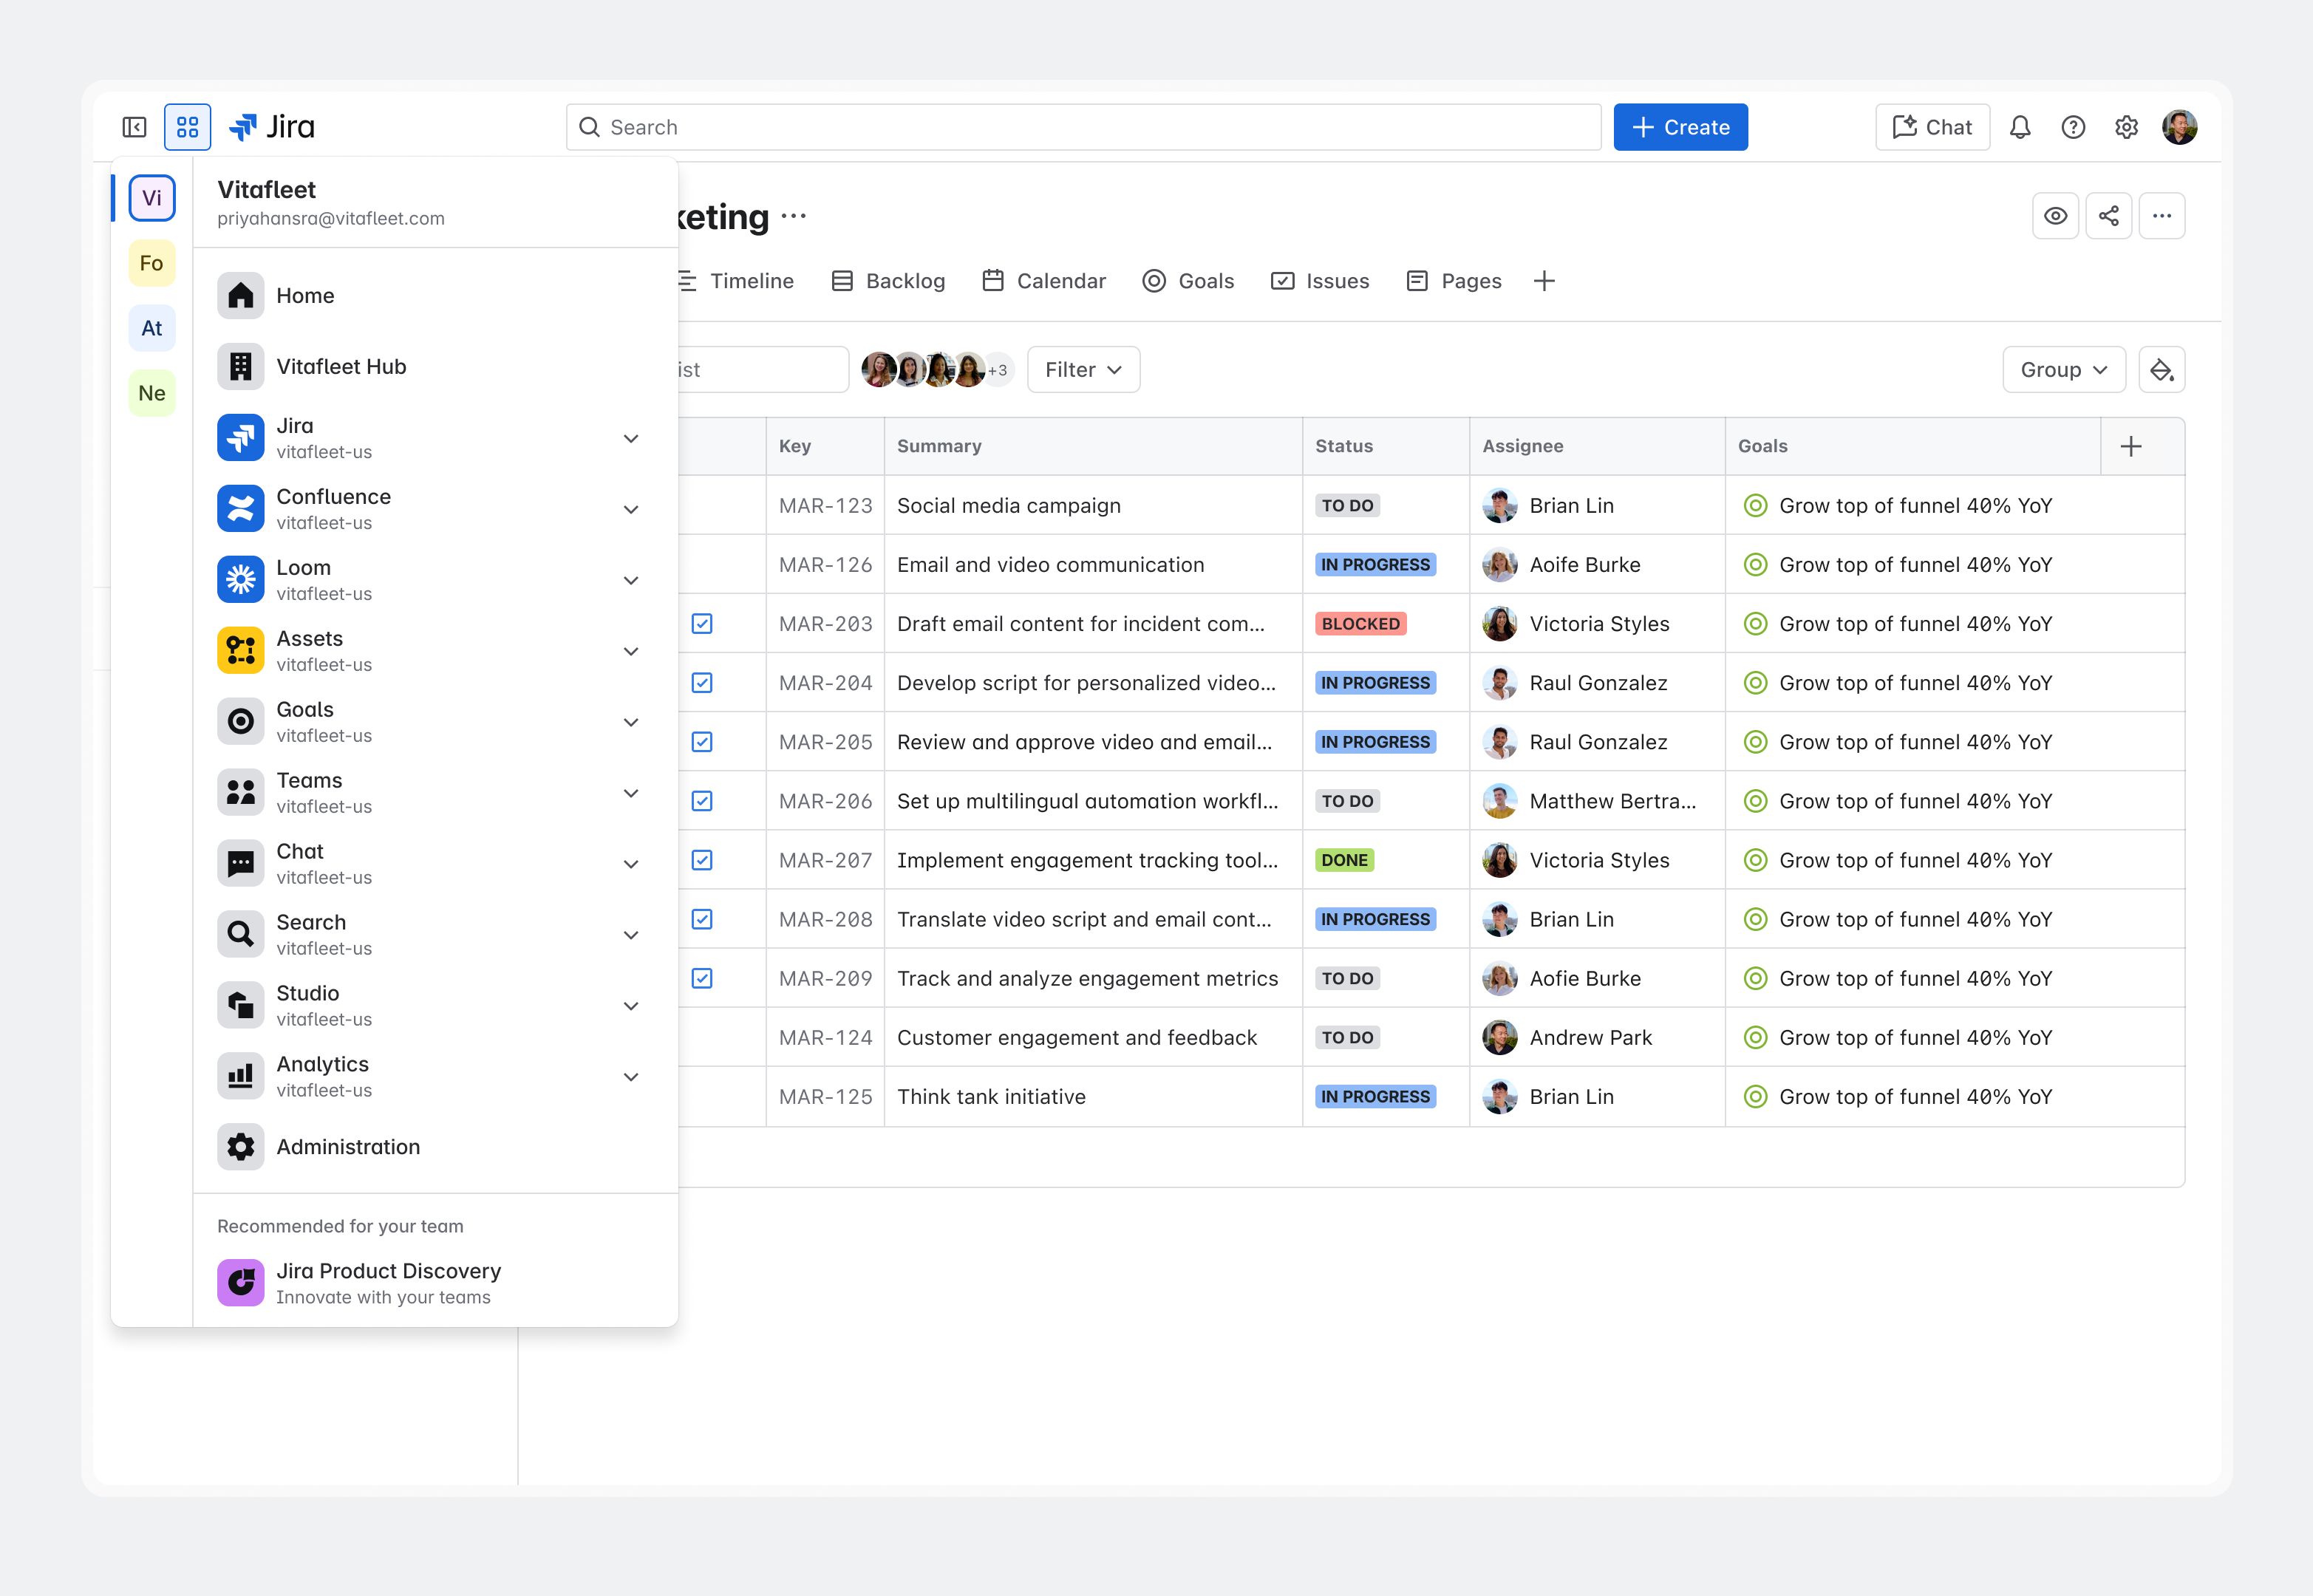Viewport: 2313px width, 1596px height.
Task: Toggle checkbox for MAR-205
Action: 702,742
